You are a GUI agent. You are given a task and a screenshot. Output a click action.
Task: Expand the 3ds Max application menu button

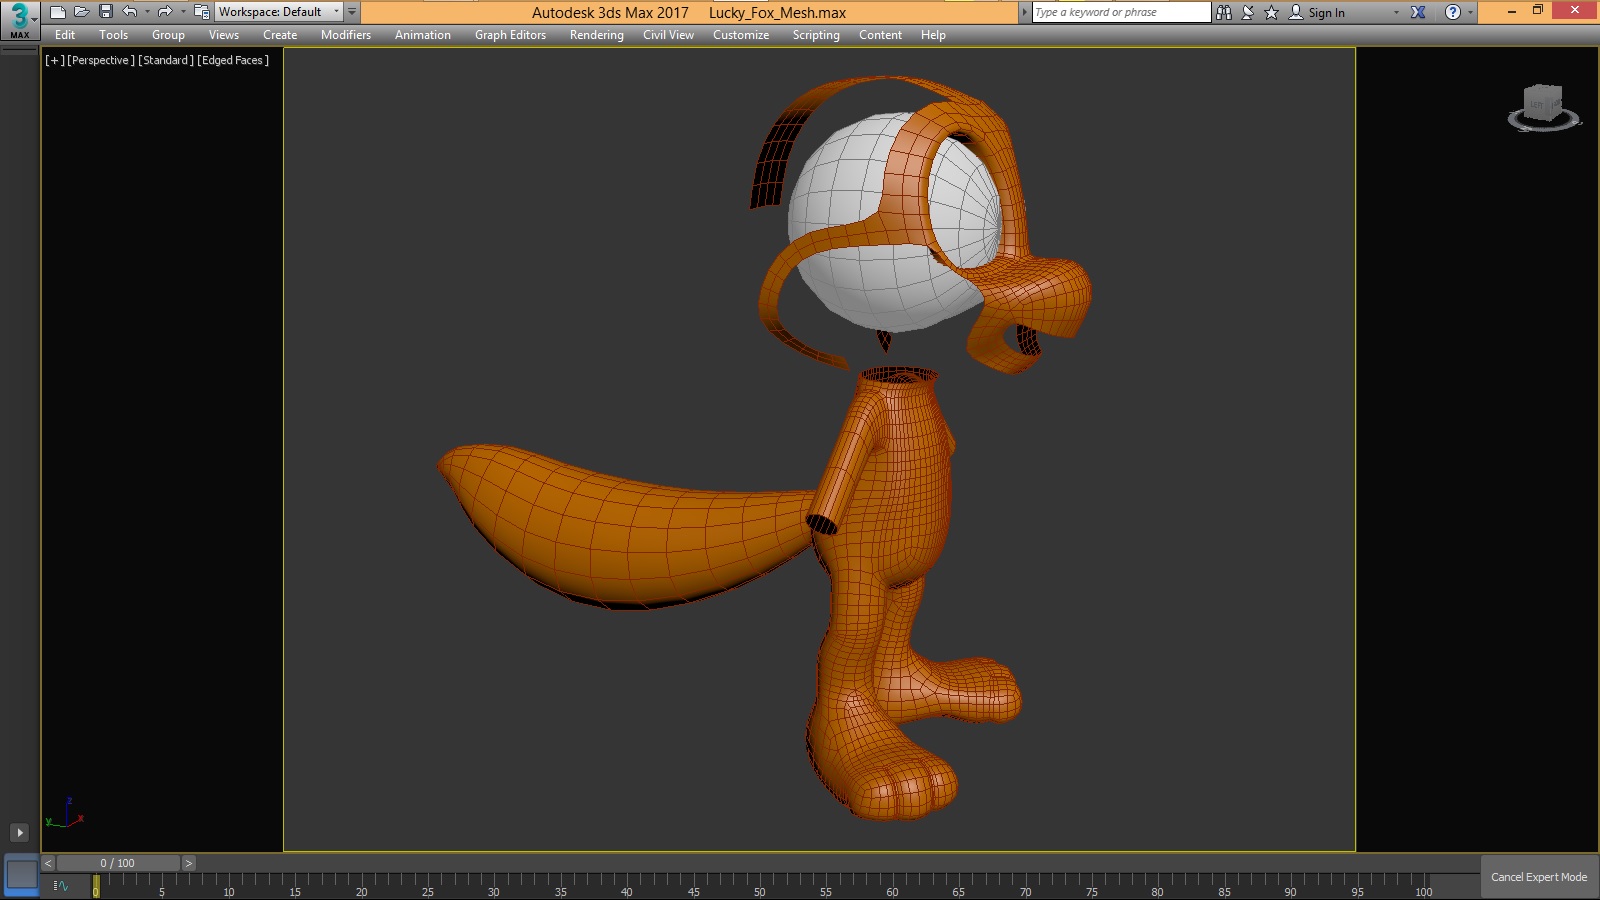20,20
